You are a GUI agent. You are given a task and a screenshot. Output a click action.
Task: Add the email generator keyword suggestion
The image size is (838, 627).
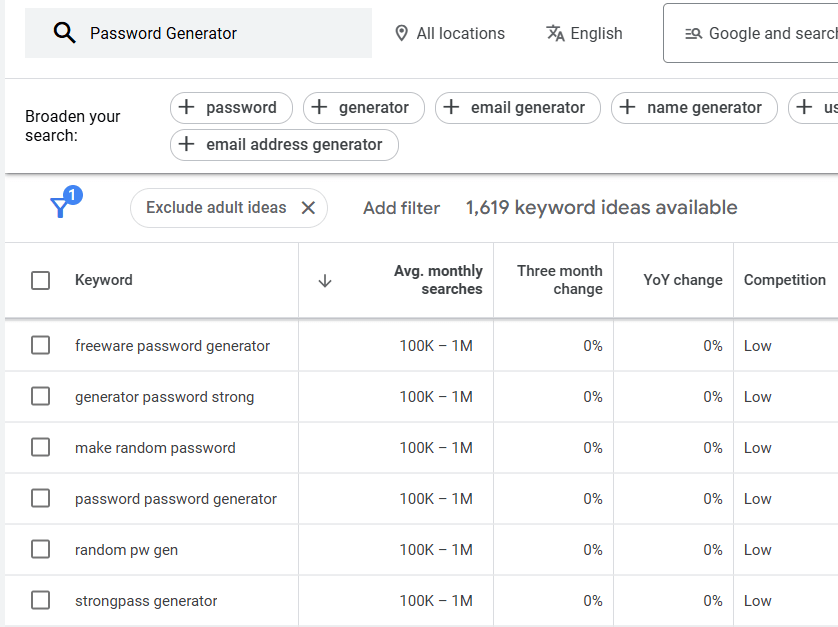pyautogui.click(x=518, y=107)
